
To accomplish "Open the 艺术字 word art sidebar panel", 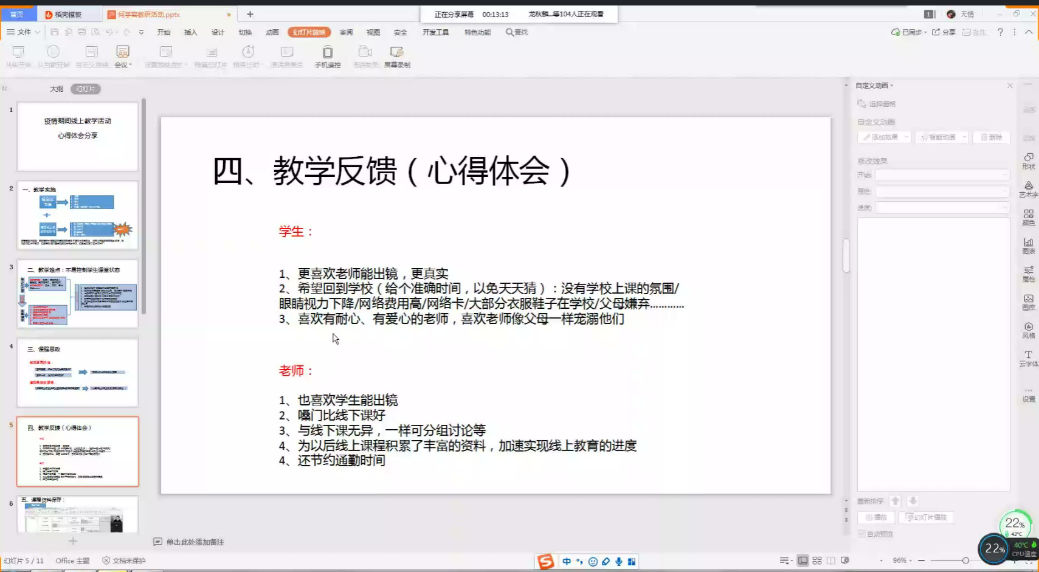I will tap(1028, 189).
